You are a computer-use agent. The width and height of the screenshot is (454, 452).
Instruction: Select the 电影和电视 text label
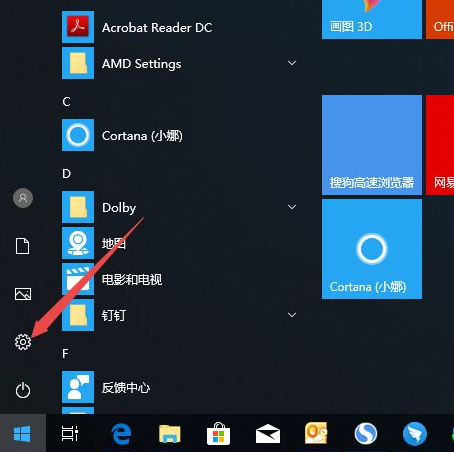click(132, 279)
